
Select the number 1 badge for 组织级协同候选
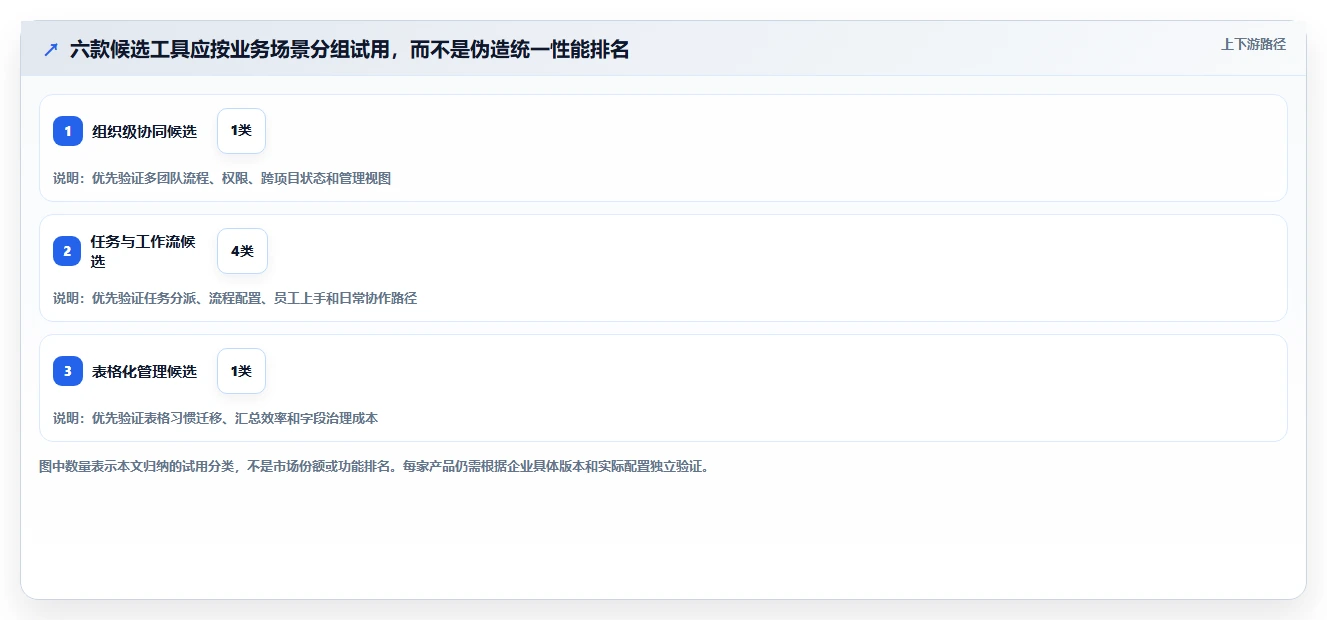68,131
